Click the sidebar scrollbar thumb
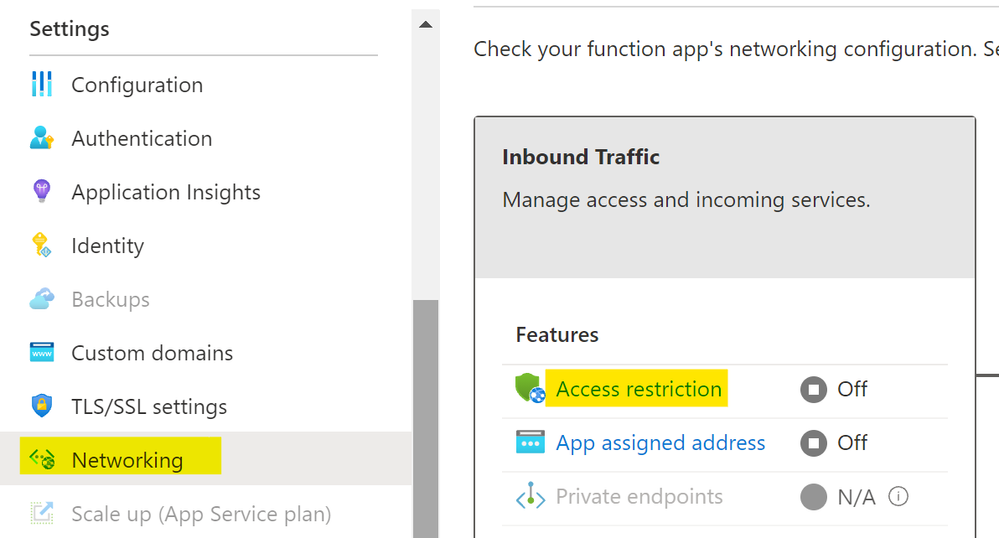 (426, 419)
